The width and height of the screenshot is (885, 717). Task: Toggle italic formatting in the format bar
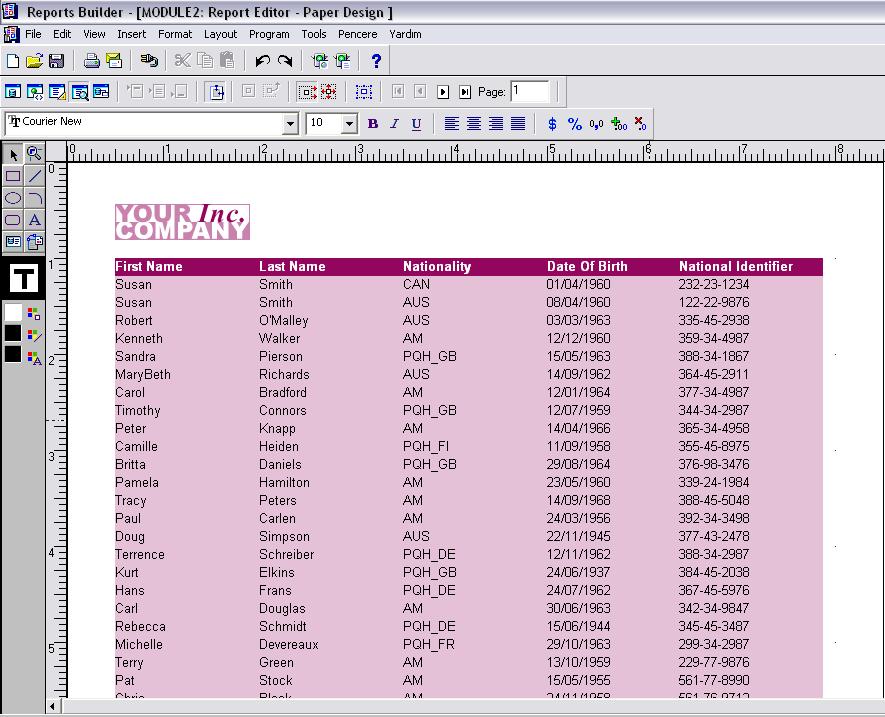click(x=394, y=123)
